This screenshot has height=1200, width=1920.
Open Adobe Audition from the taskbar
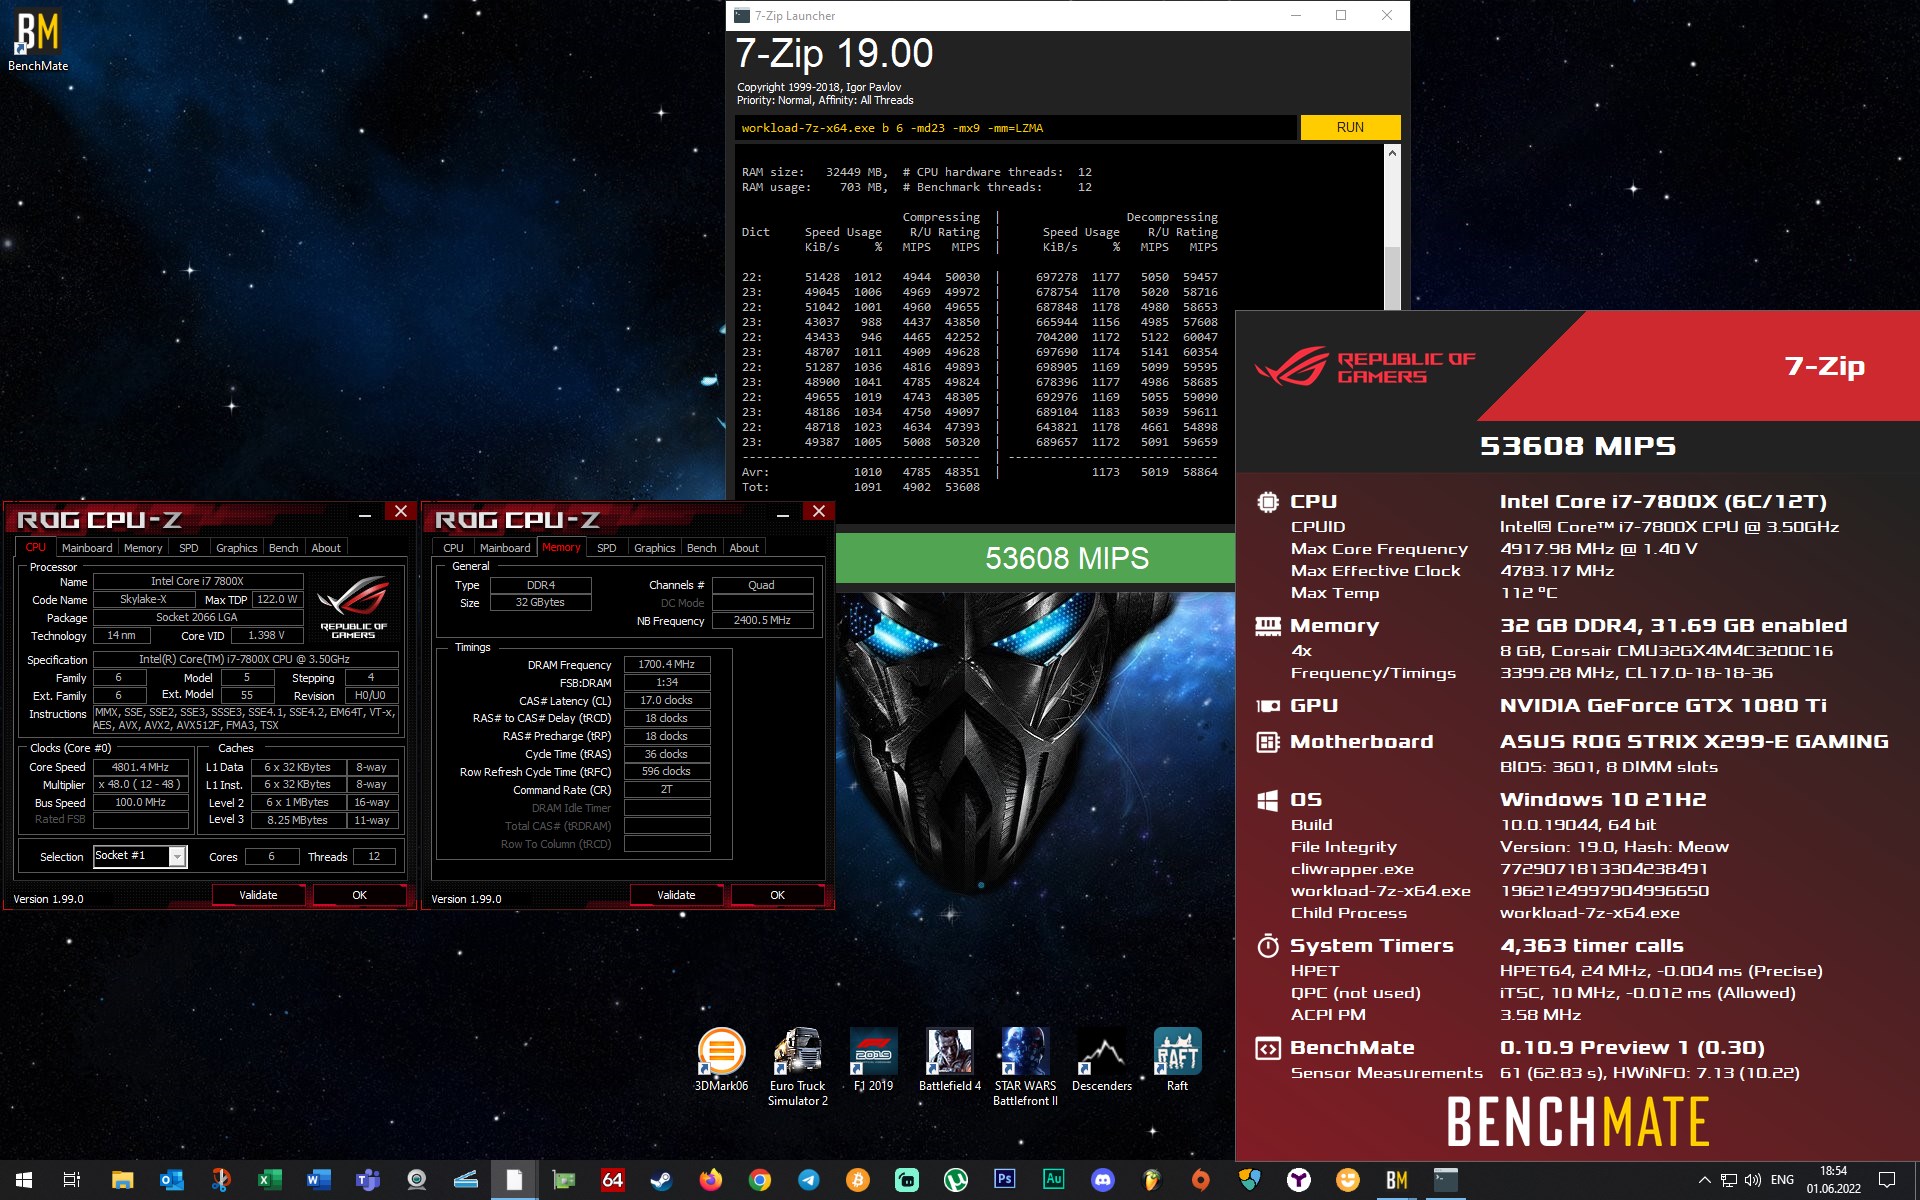click(x=1053, y=1180)
